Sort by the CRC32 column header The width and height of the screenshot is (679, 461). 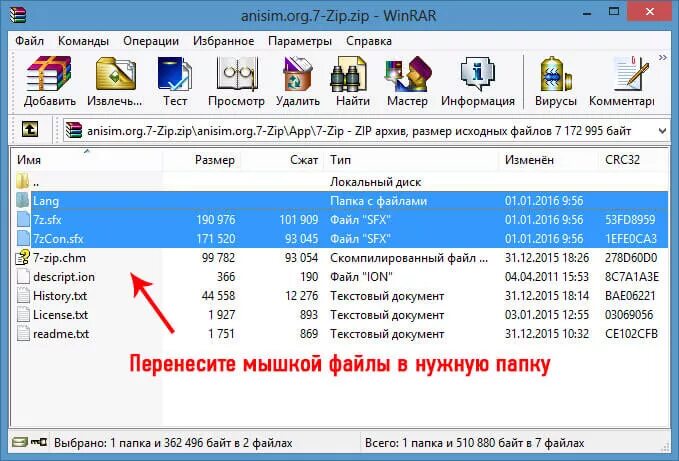tap(633, 160)
